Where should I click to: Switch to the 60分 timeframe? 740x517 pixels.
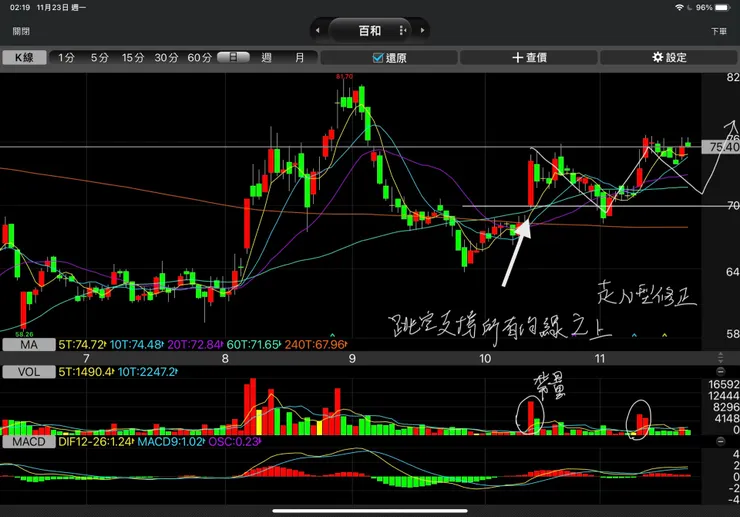click(x=199, y=58)
